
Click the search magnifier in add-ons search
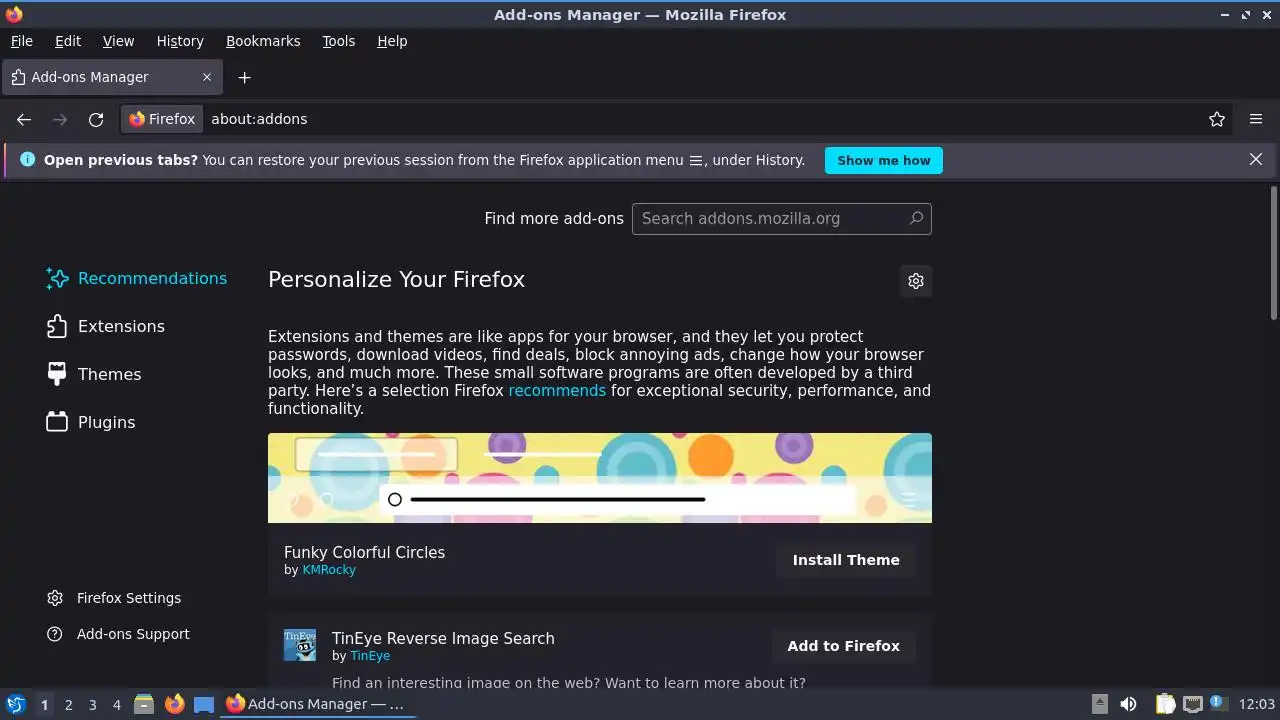click(x=916, y=218)
